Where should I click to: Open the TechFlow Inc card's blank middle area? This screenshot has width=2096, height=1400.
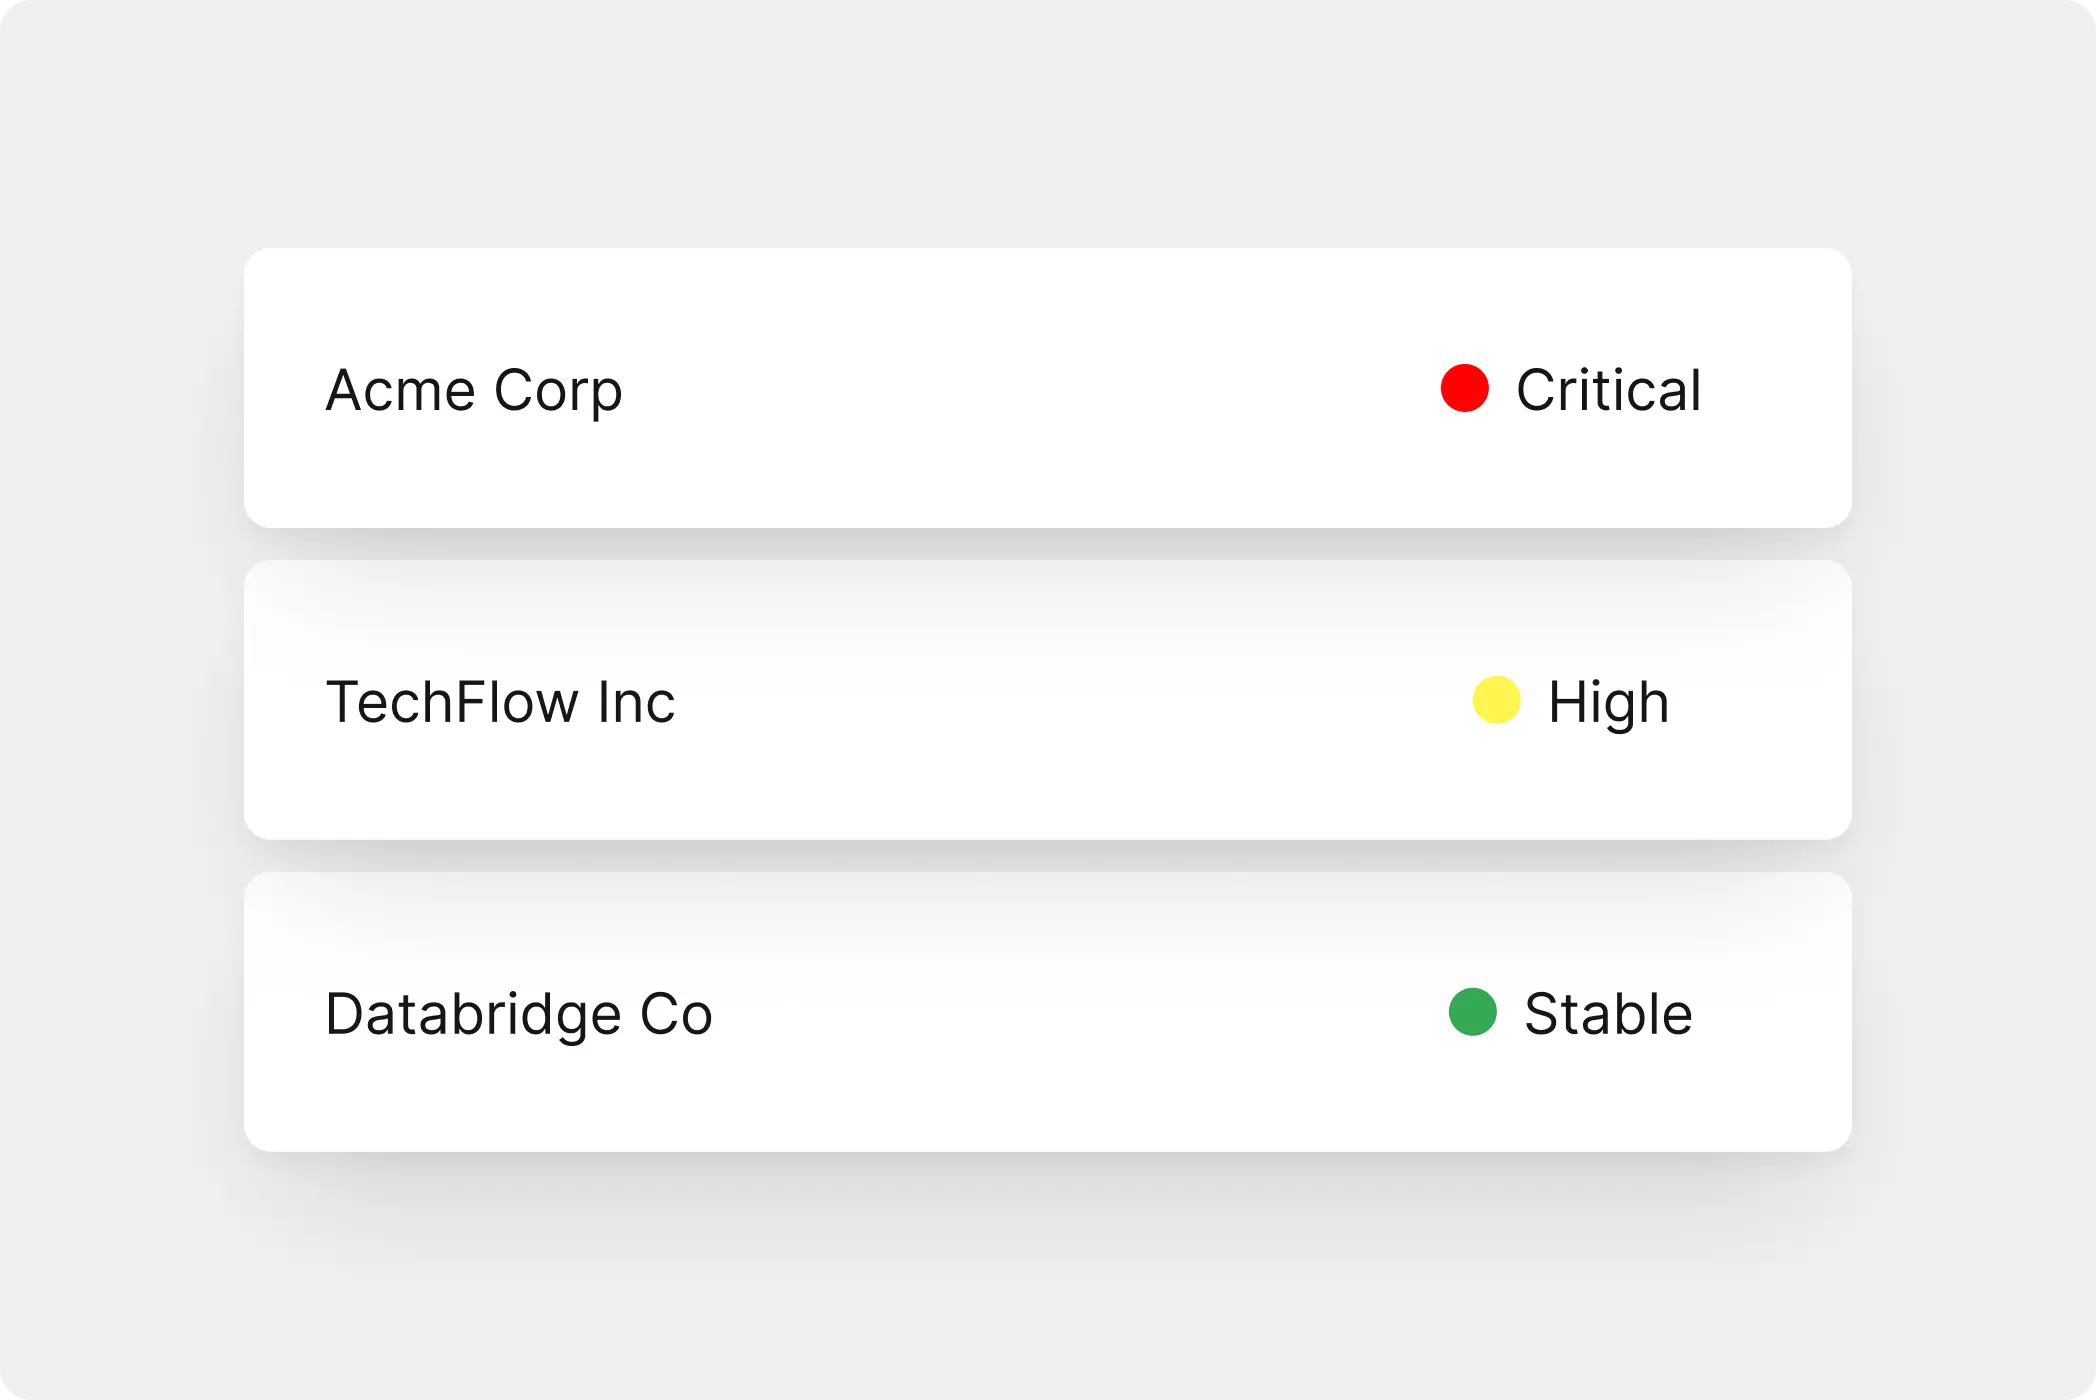1060,702
